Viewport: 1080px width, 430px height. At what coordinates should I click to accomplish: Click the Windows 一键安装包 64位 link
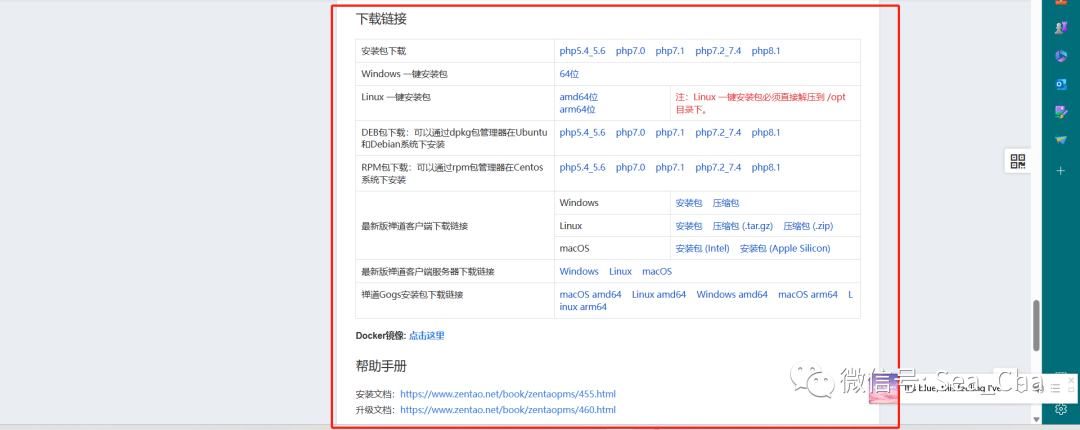click(x=569, y=74)
